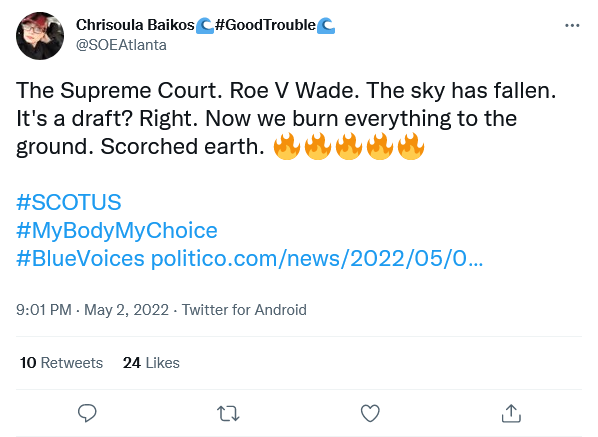The height and width of the screenshot is (437, 598).
Task: Open the @SOEAtlanta handle
Action: pos(121,45)
